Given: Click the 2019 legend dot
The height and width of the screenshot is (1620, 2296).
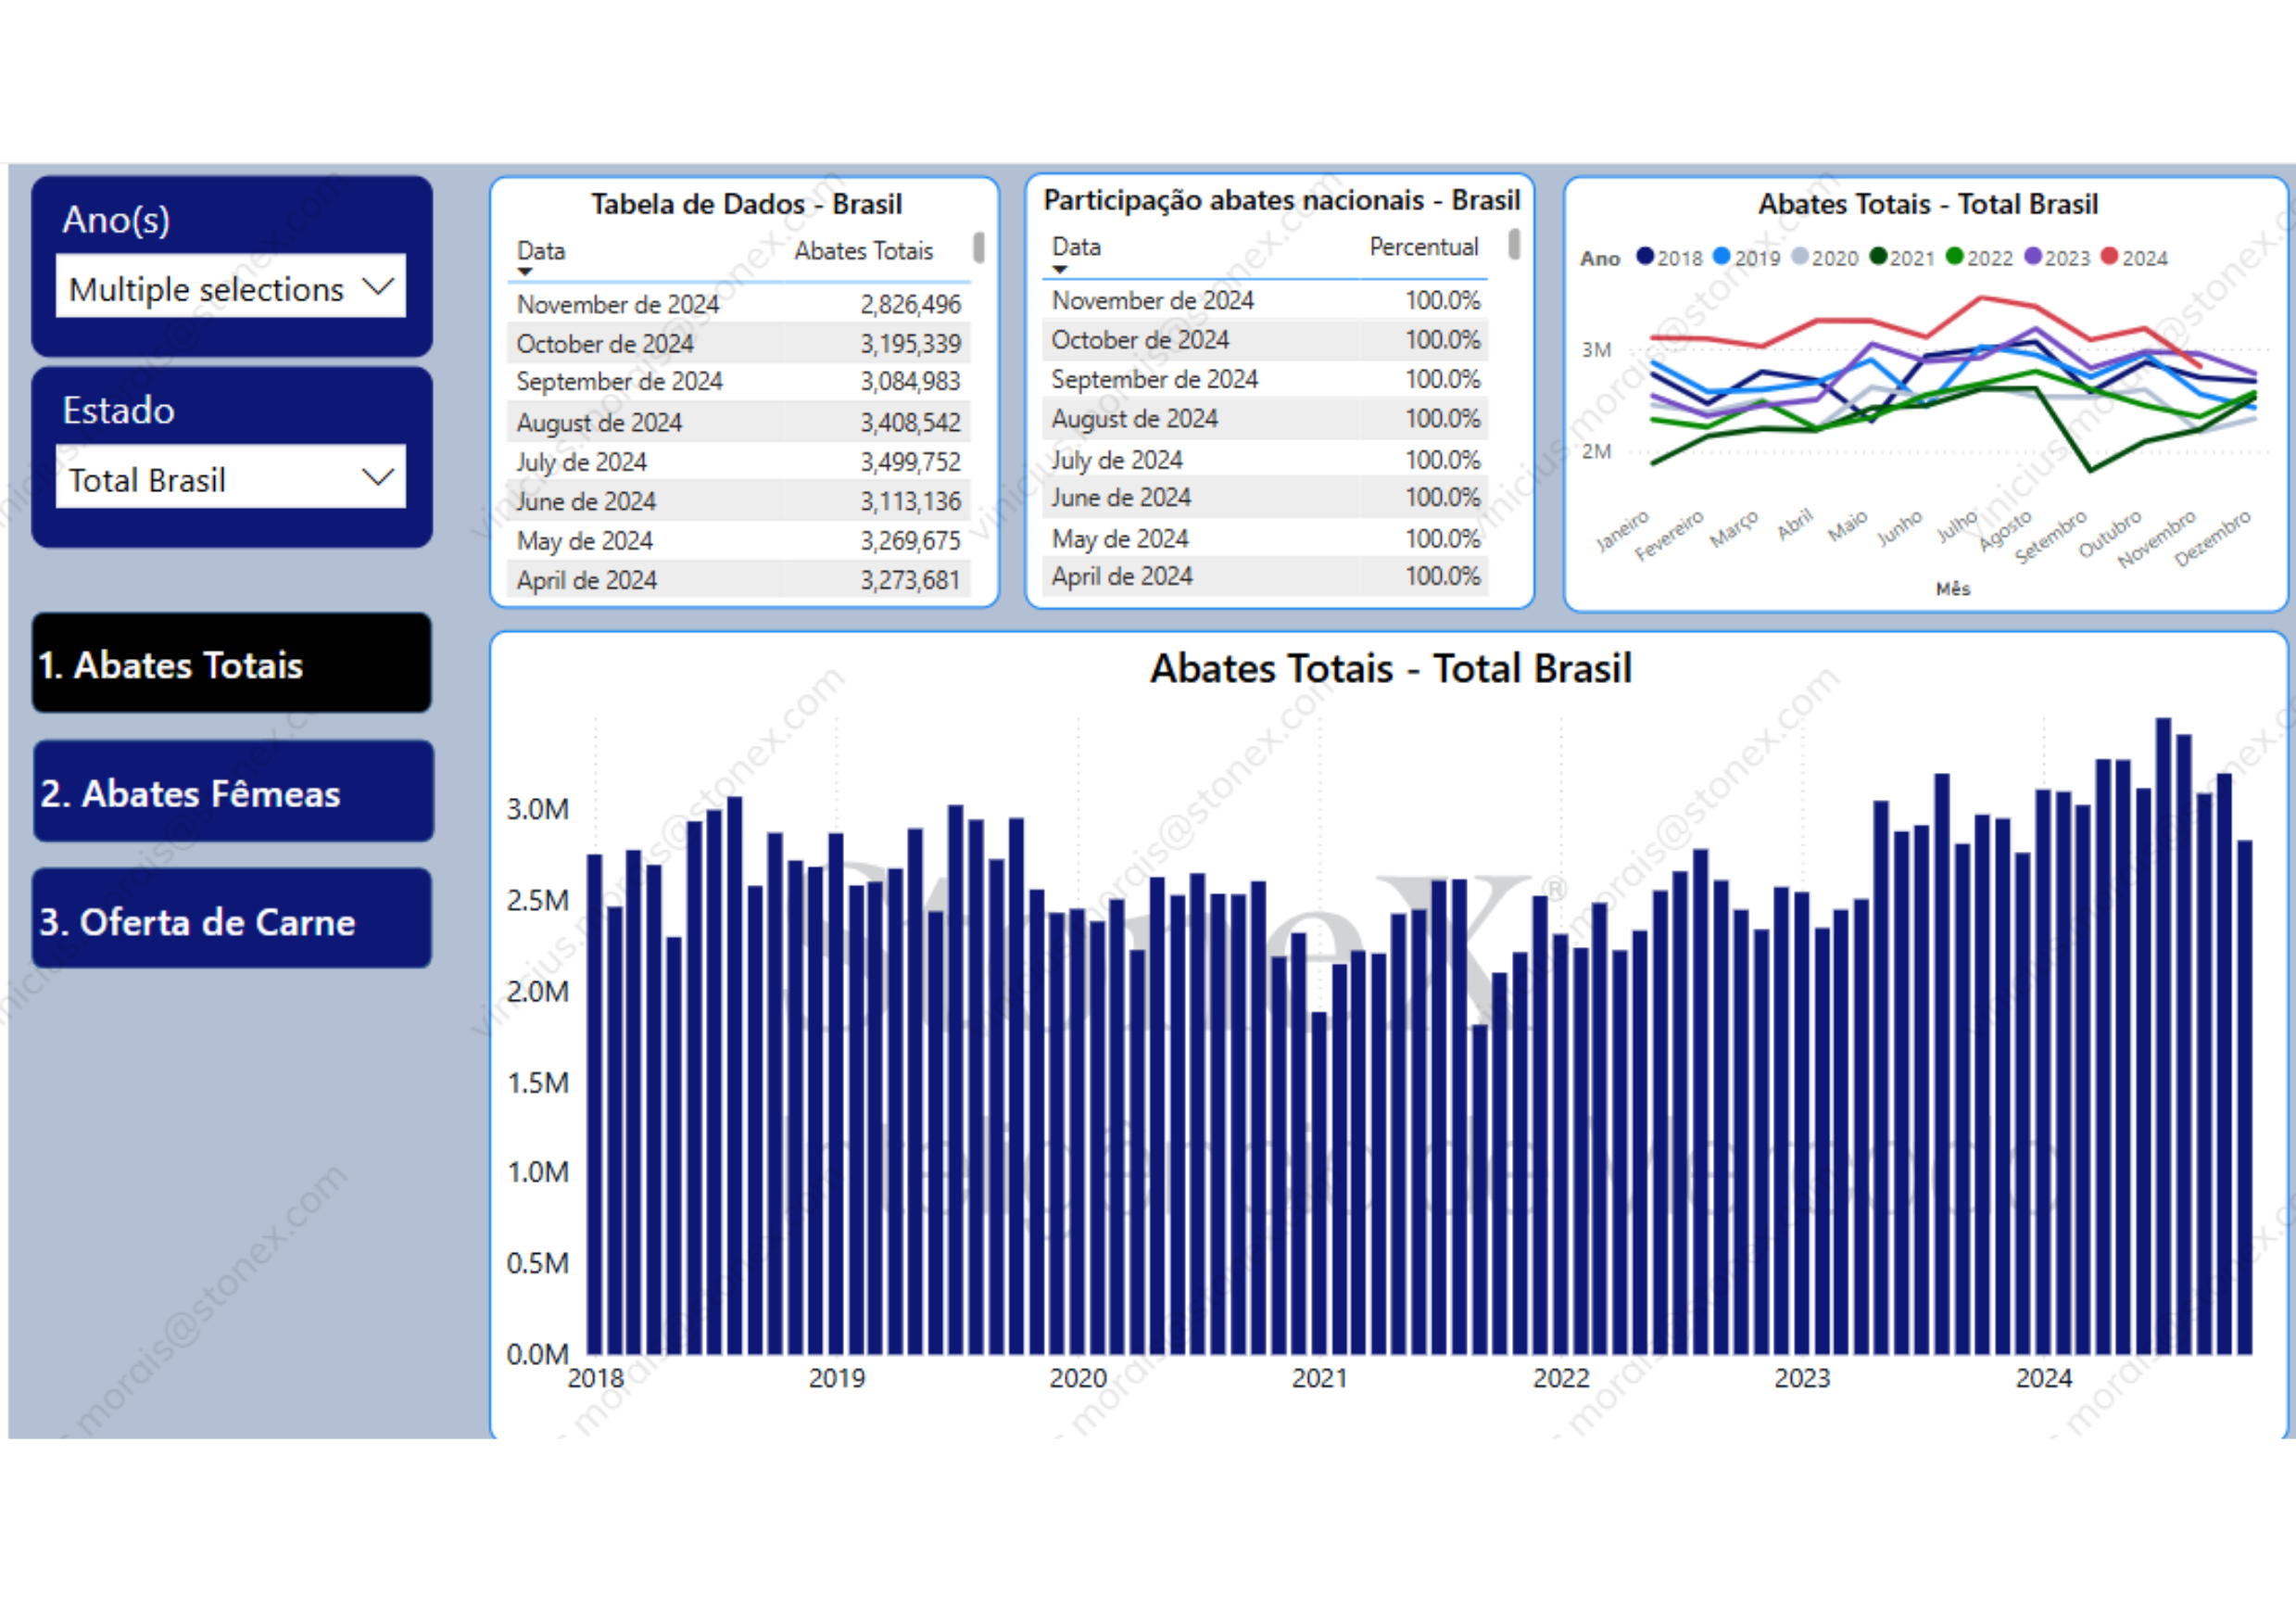Looking at the screenshot, I should [x=1721, y=256].
